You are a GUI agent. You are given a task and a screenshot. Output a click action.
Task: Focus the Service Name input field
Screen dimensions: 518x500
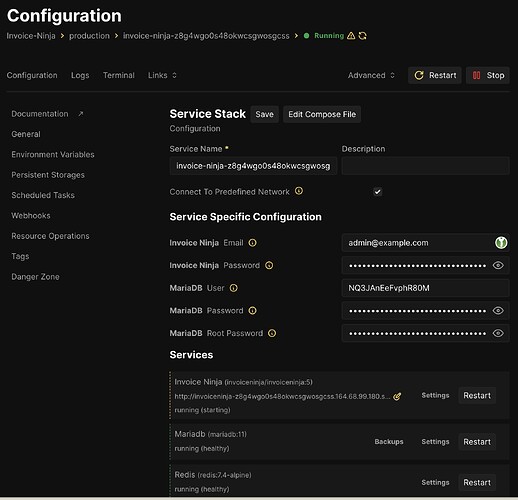[x=253, y=166]
